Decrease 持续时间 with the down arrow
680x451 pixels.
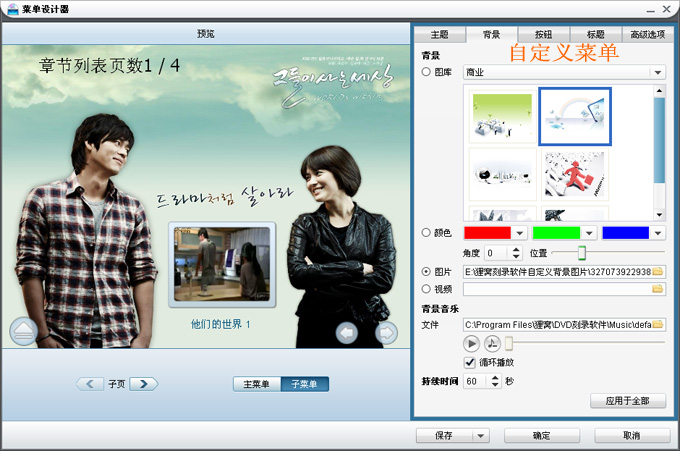[x=495, y=385]
